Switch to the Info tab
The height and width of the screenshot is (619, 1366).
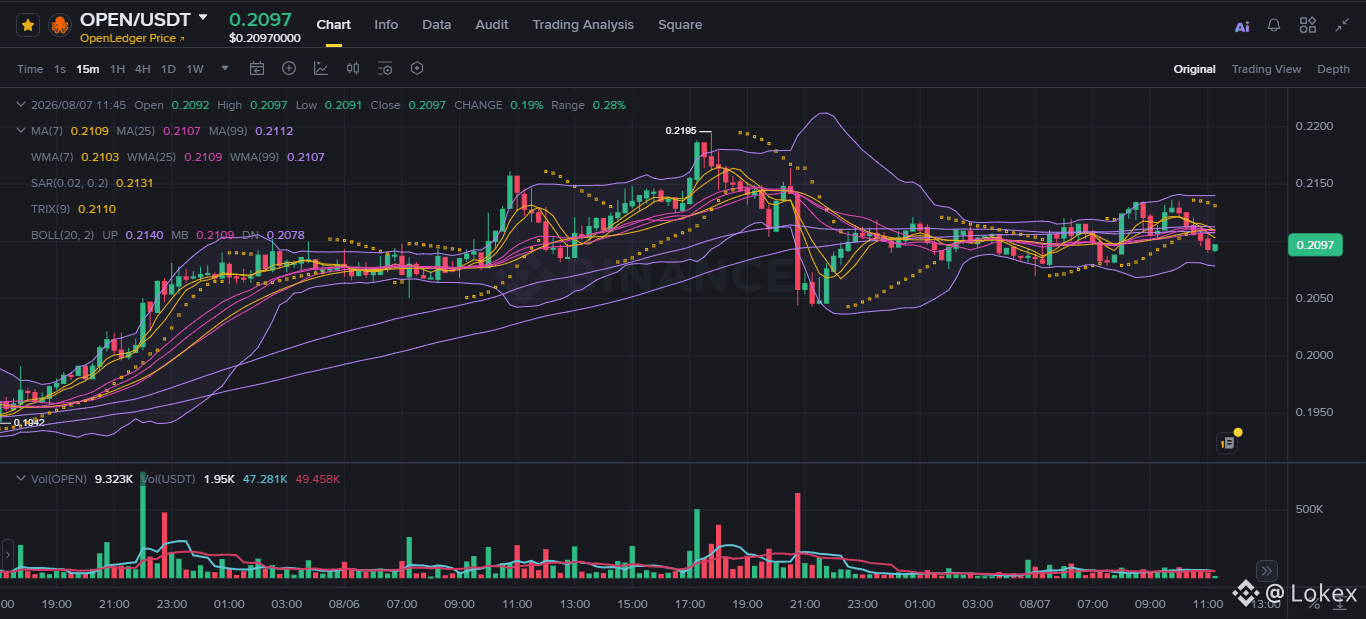click(x=386, y=25)
